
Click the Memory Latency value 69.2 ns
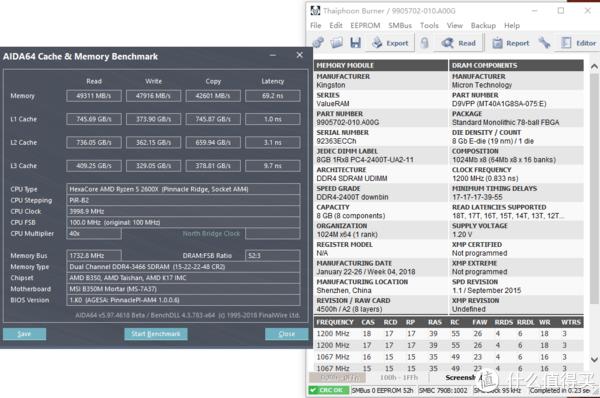(x=272, y=96)
